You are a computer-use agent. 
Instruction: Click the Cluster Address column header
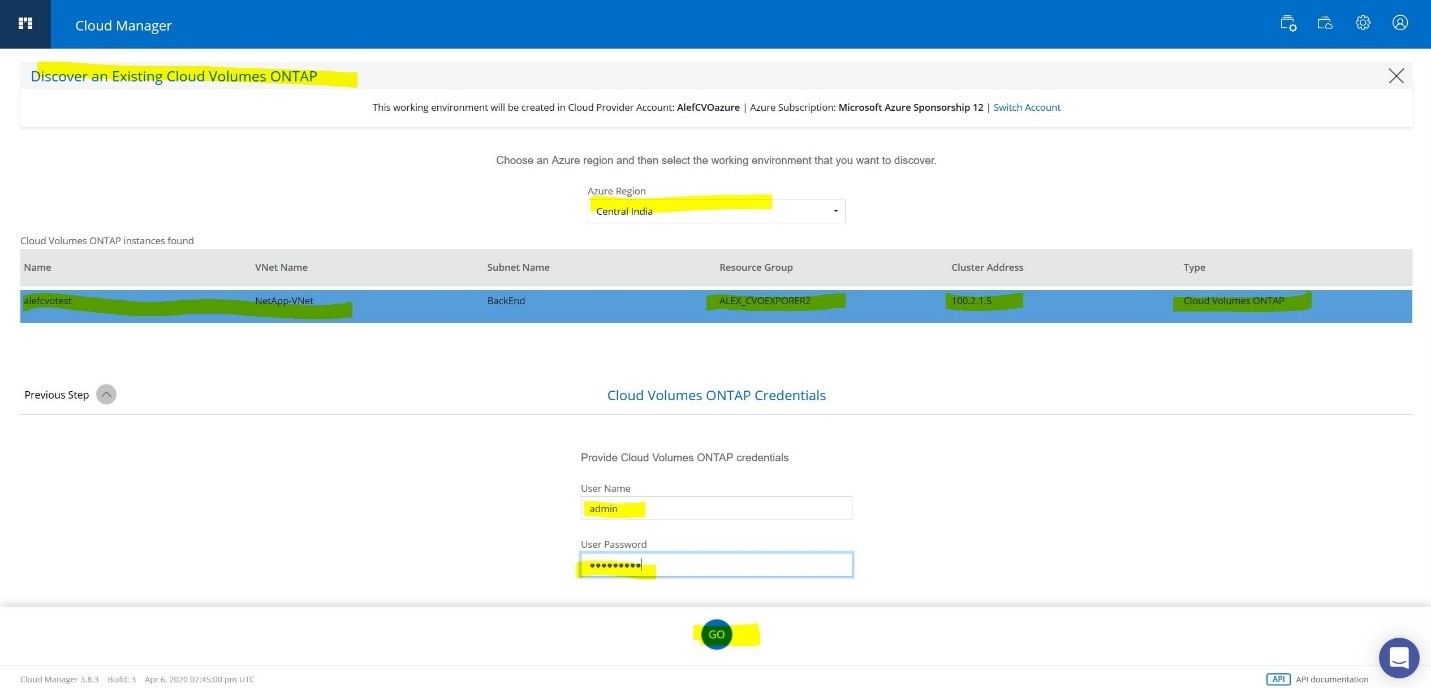tap(987, 268)
